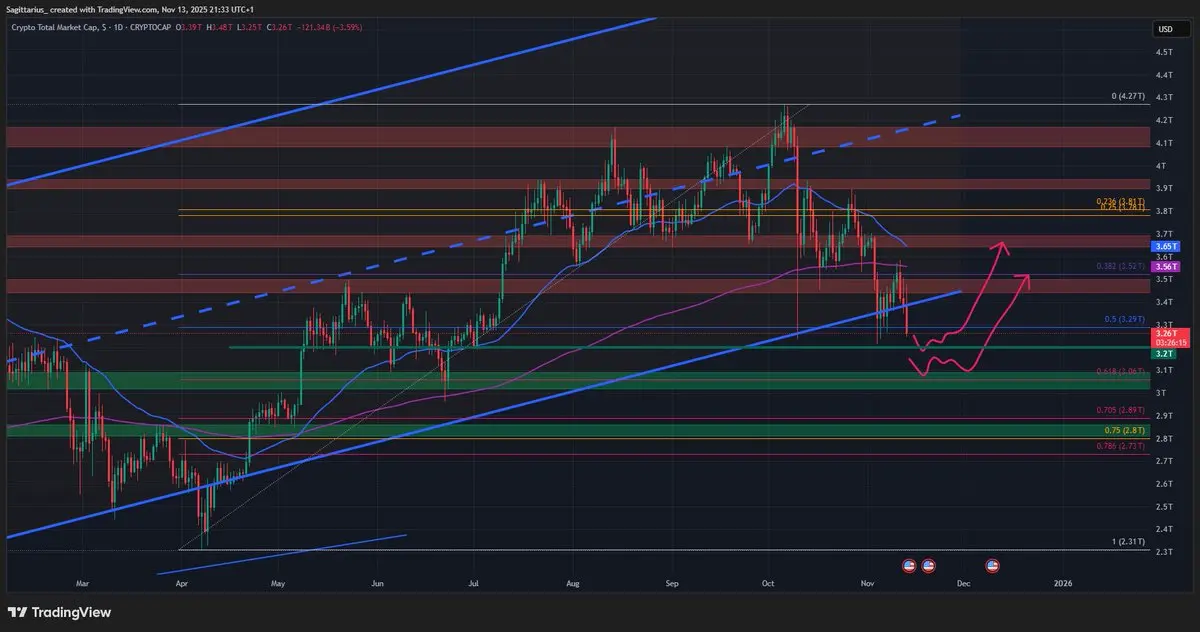This screenshot has height=632, width=1200.
Task: Click the fib label 0.382 (3.52T)
Action: tap(1119, 267)
